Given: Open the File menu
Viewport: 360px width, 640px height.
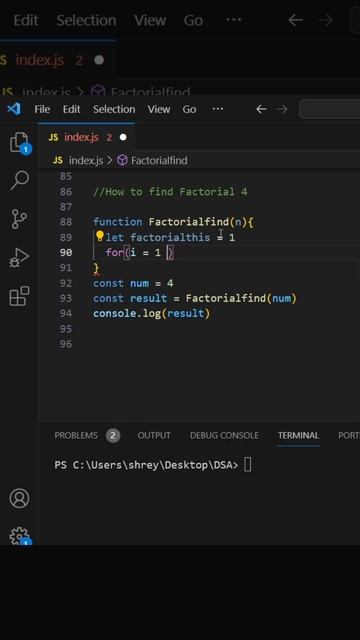Looking at the screenshot, I should coord(42,109).
